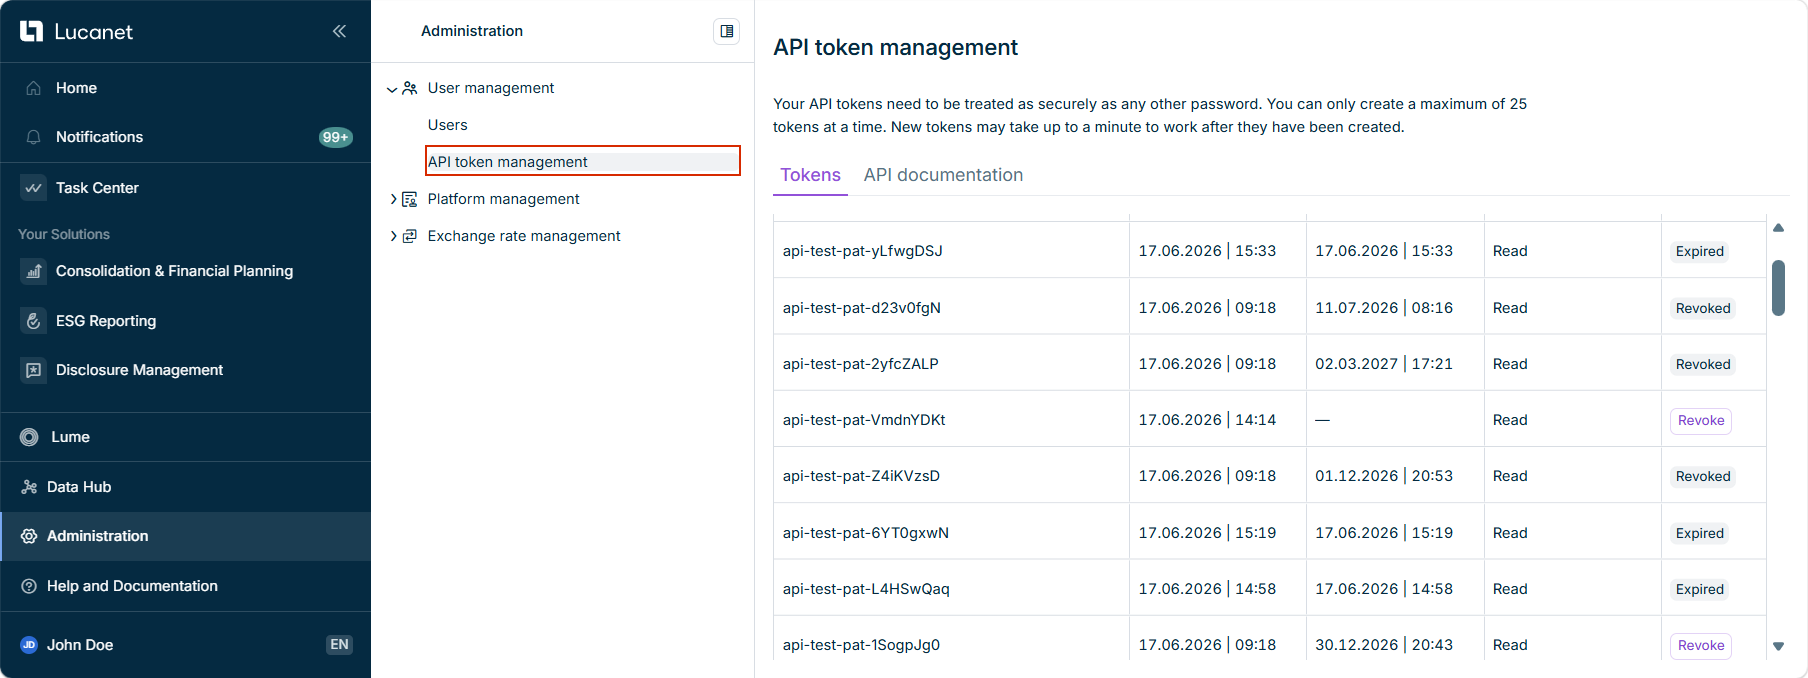Select API token management tree item
The width and height of the screenshot is (1808, 678).
point(583,161)
